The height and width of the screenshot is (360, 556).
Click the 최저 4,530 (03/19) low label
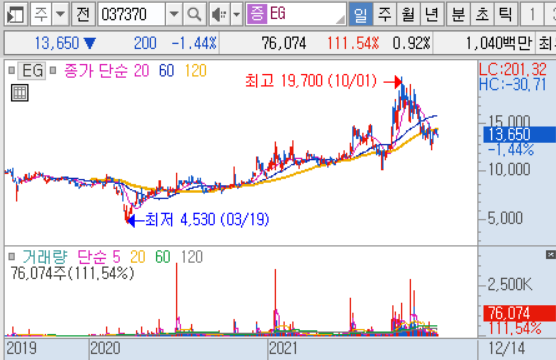(x=207, y=220)
